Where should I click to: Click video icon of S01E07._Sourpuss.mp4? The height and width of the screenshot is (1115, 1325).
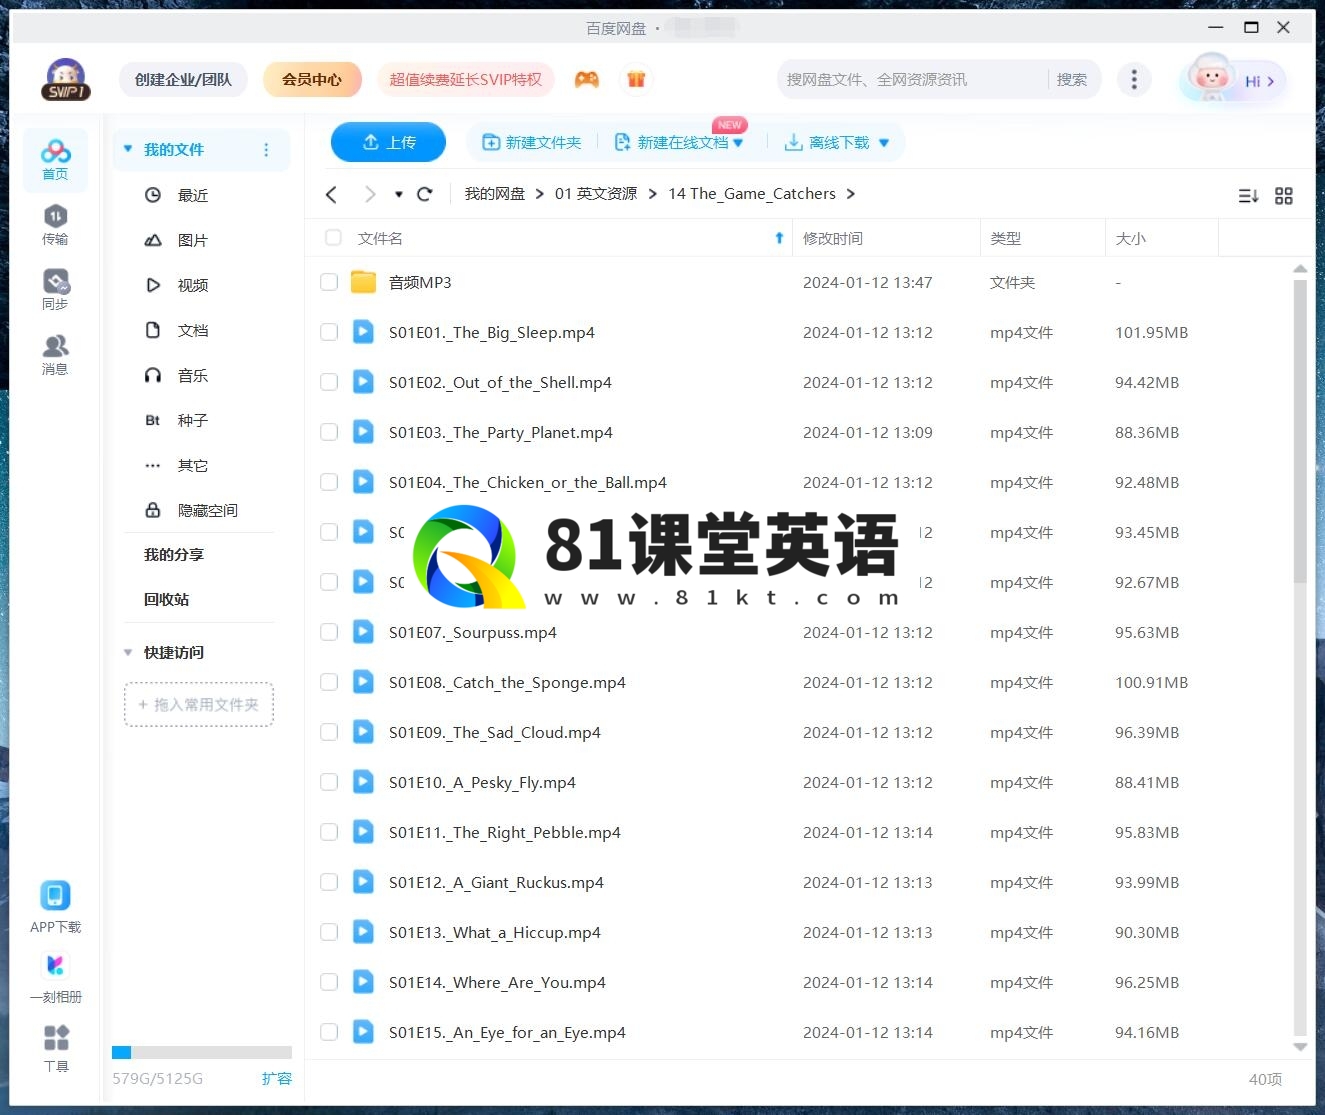[363, 632]
